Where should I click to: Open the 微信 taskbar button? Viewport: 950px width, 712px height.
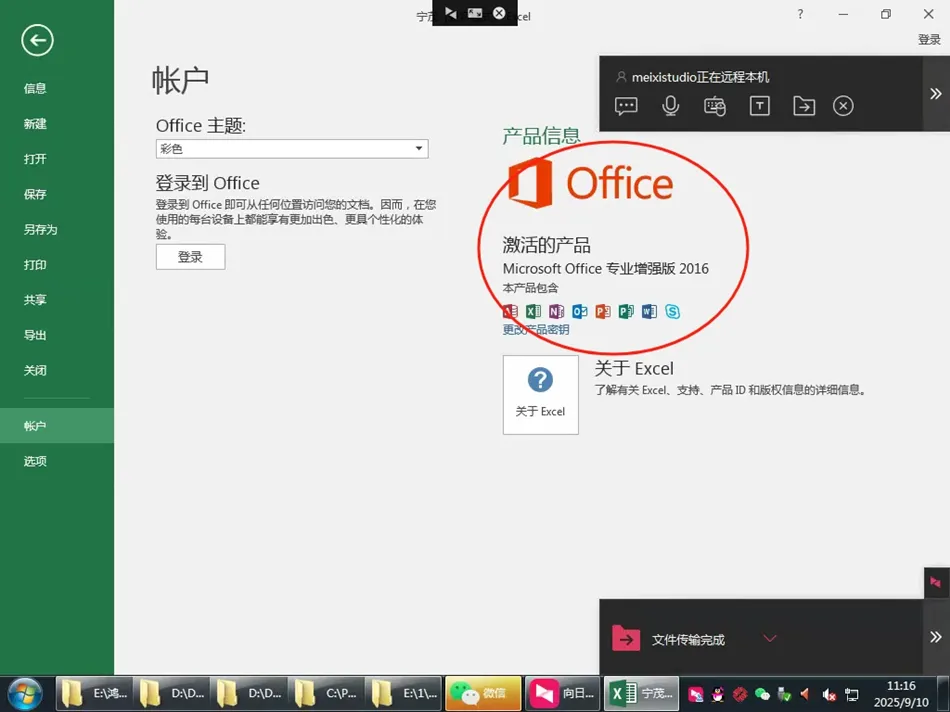483,693
